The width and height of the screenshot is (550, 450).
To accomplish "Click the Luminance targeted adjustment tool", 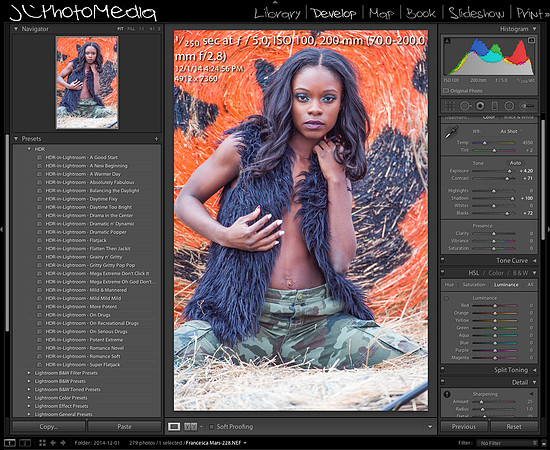I will 446,298.
